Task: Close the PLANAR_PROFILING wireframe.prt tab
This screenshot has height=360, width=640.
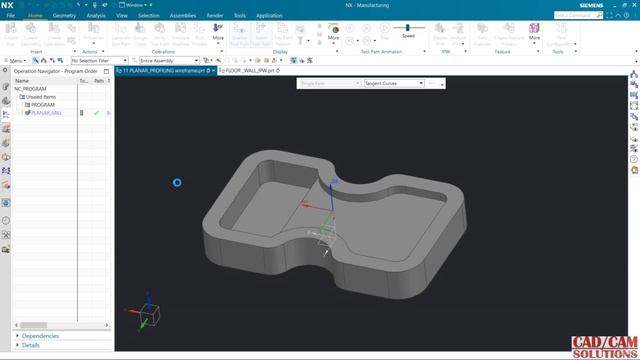Action: click(213, 71)
